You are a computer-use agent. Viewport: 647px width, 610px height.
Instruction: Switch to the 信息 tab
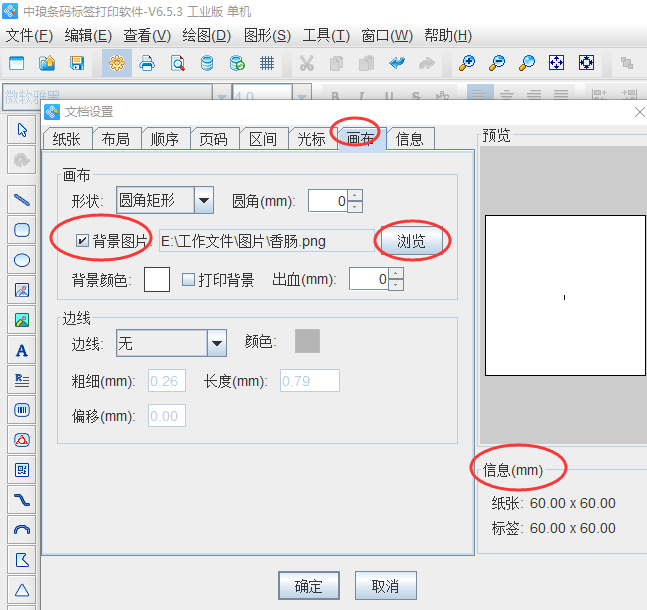click(410, 139)
